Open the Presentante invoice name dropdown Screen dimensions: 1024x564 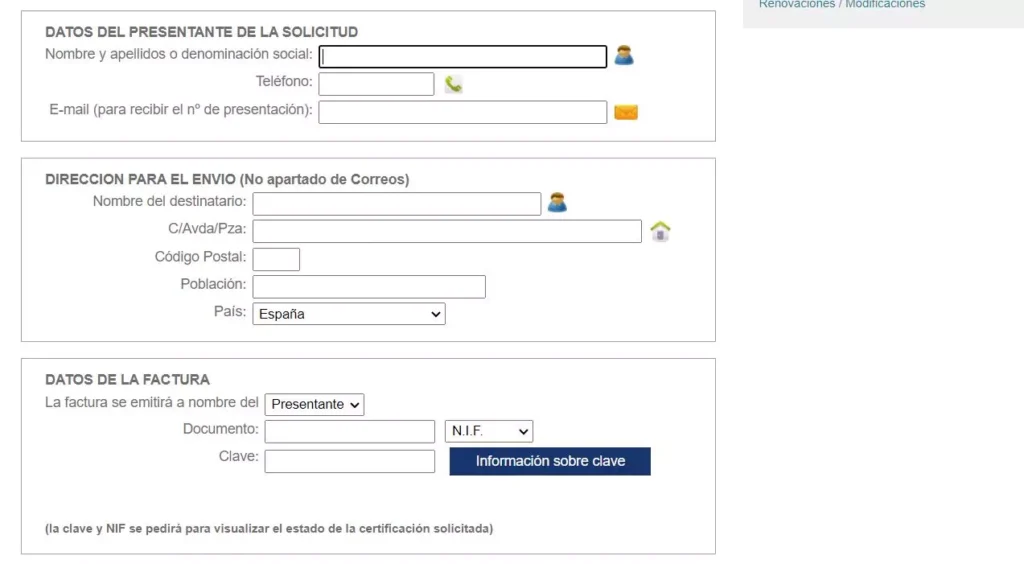[314, 405]
